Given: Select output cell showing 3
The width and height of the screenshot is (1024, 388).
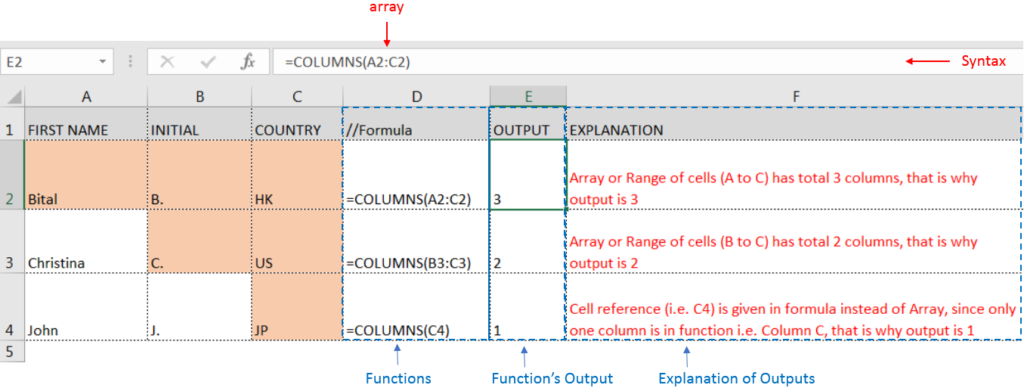Looking at the screenshot, I should coord(528,174).
